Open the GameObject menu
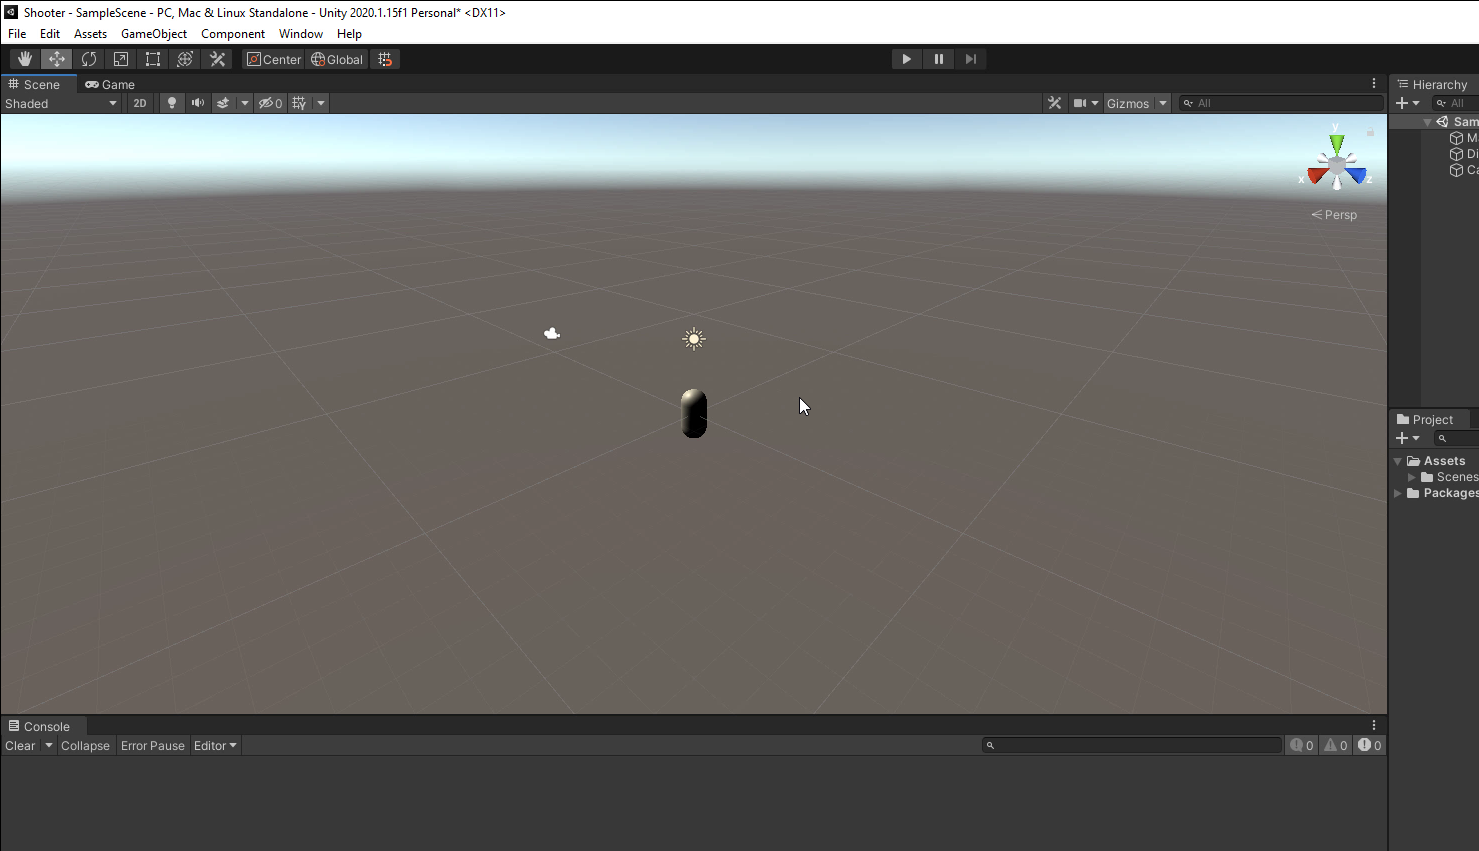This screenshot has width=1479, height=851. click(x=154, y=33)
